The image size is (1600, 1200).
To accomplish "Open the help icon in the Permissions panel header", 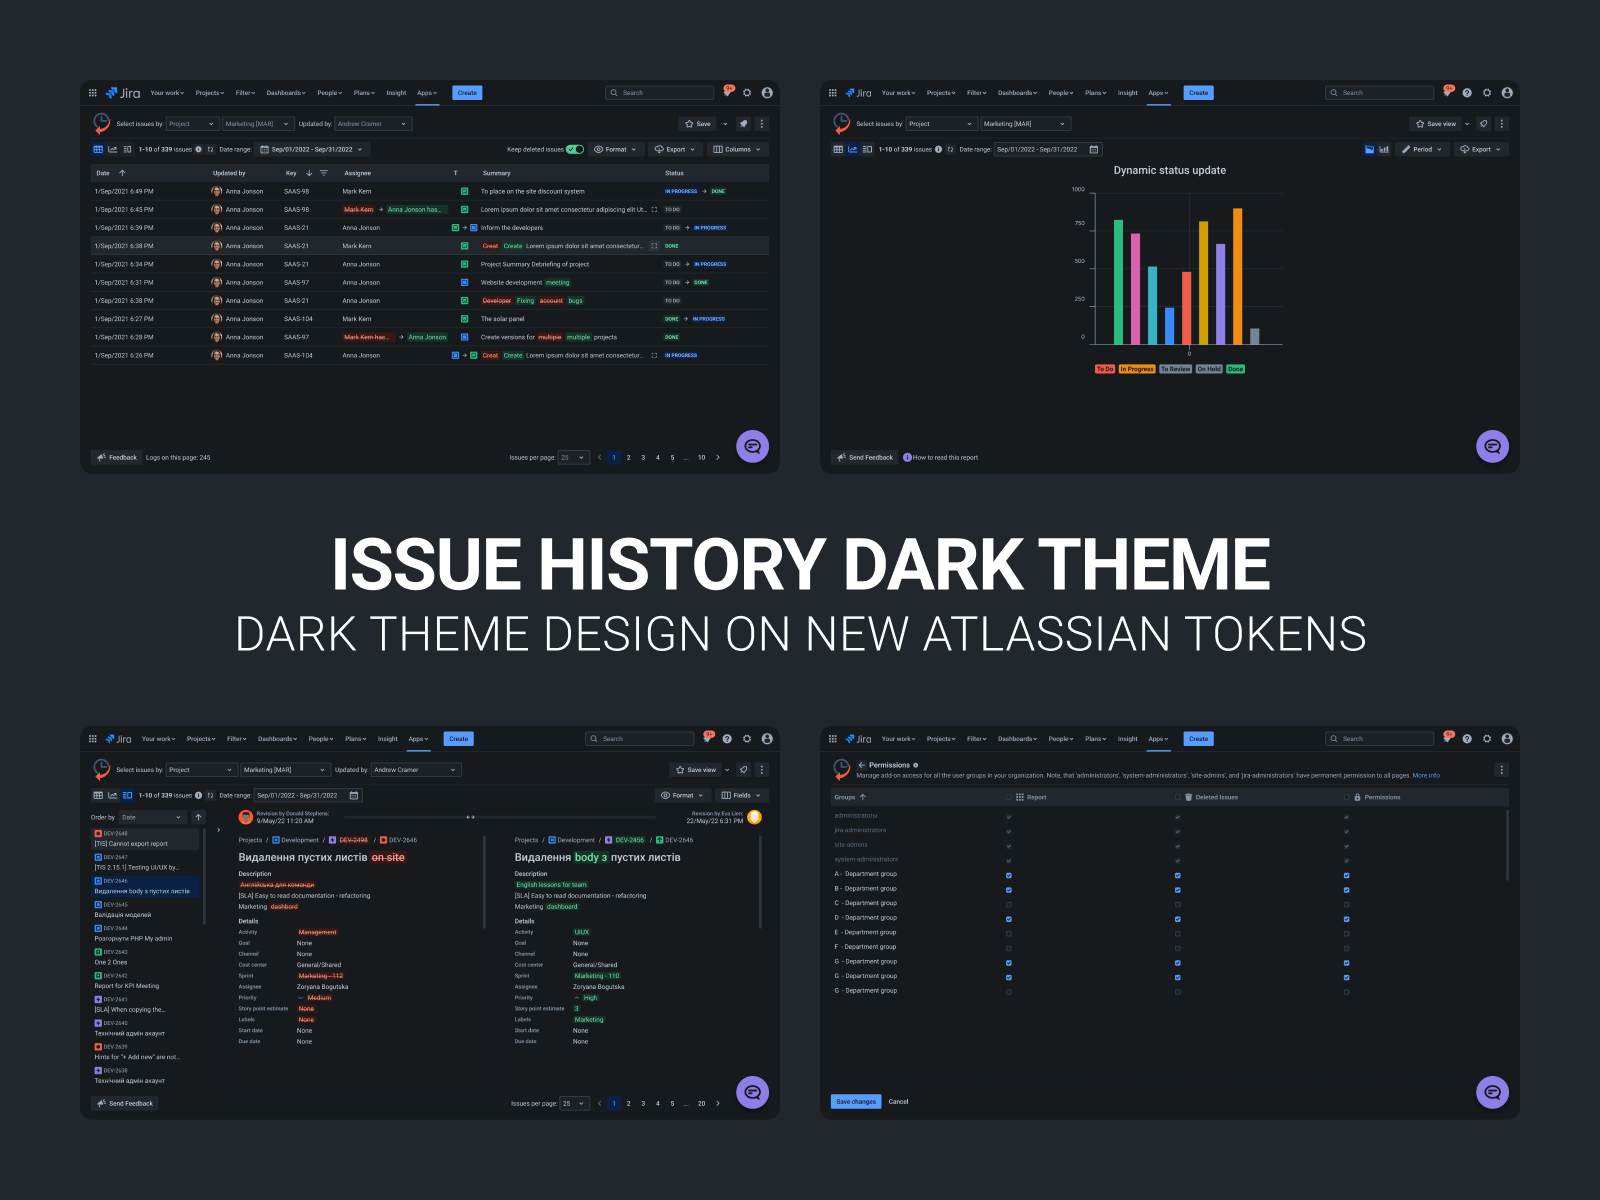I will (1467, 739).
